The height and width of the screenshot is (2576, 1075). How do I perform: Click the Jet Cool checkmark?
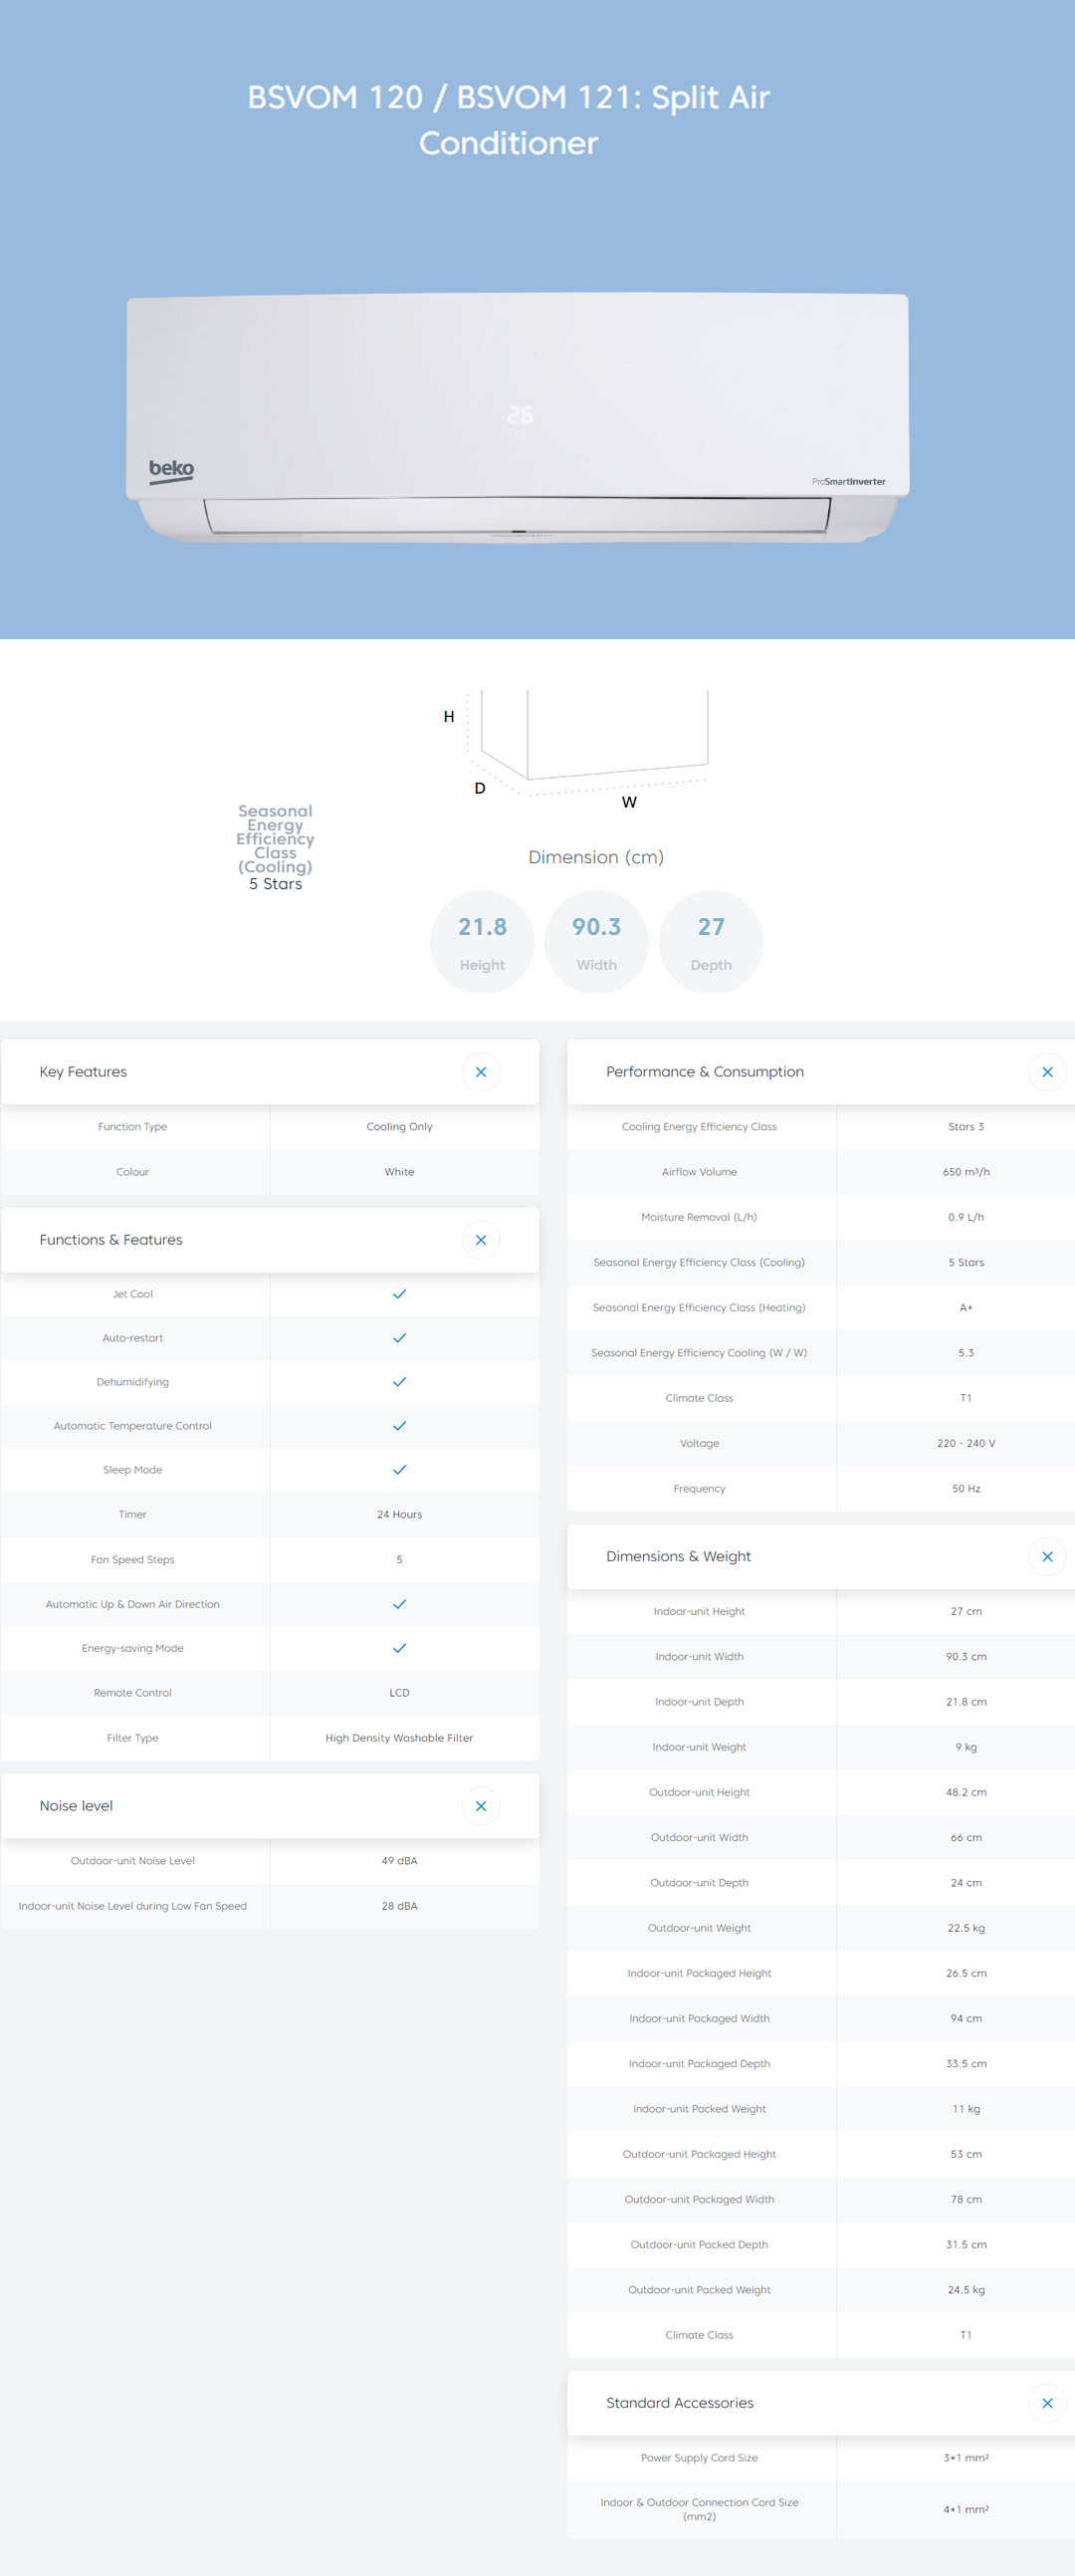(x=399, y=1294)
